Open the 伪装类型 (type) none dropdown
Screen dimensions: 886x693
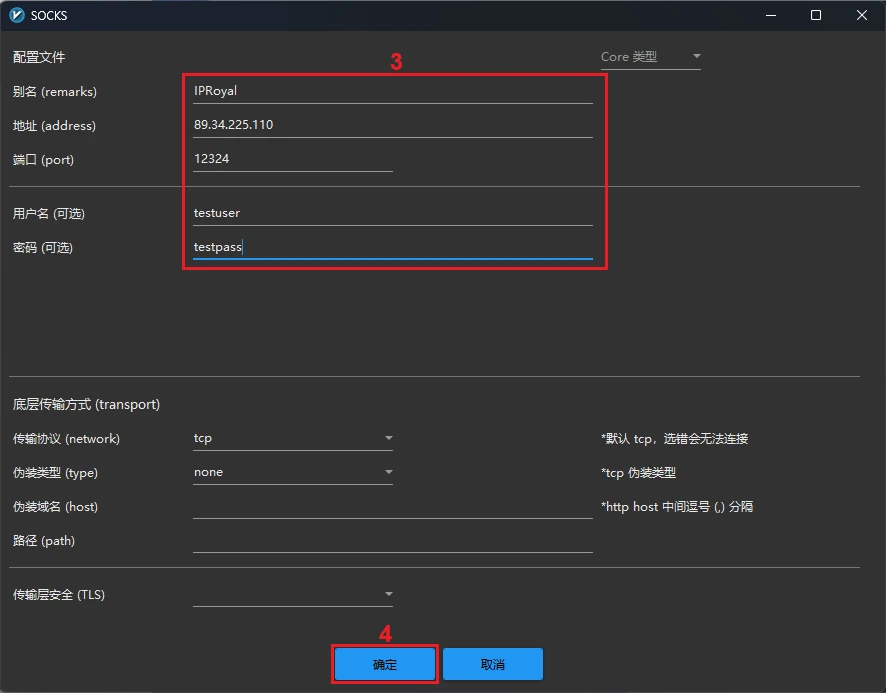[x=292, y=472]
